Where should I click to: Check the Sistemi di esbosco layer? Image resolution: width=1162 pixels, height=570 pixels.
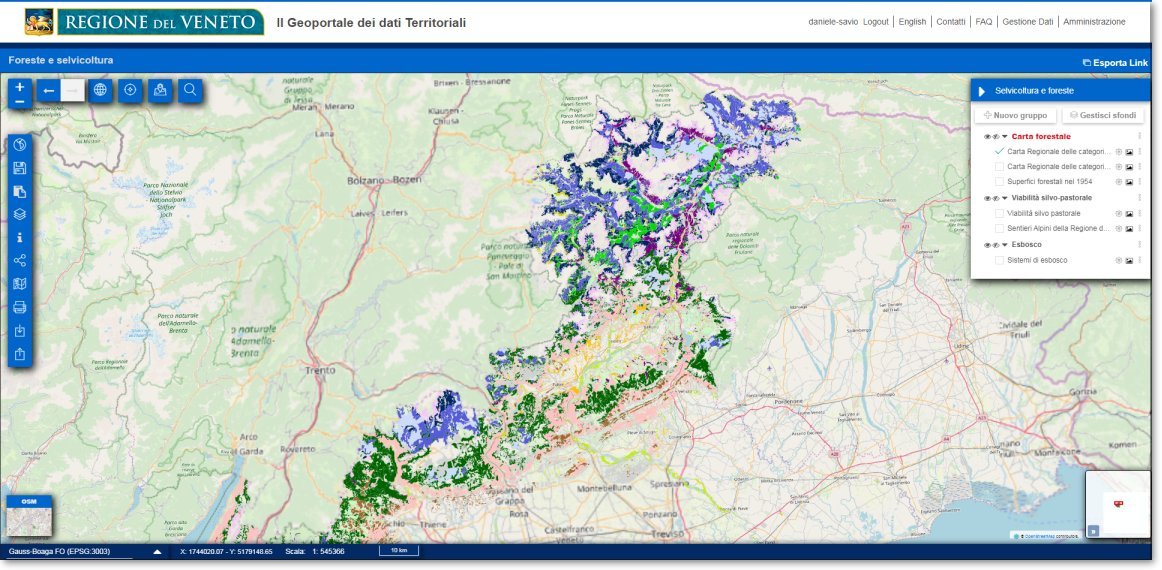click(999, 260)
